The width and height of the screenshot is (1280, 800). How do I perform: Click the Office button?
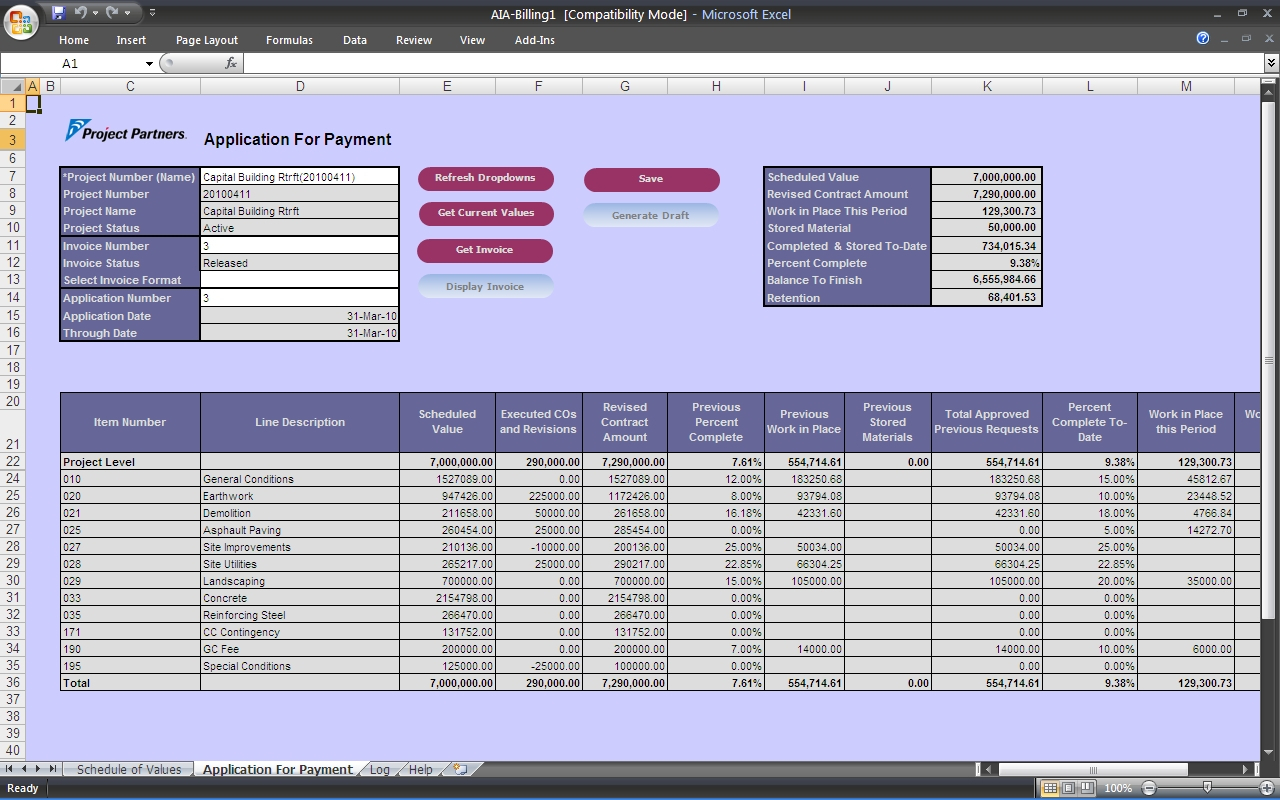point(20,22)
